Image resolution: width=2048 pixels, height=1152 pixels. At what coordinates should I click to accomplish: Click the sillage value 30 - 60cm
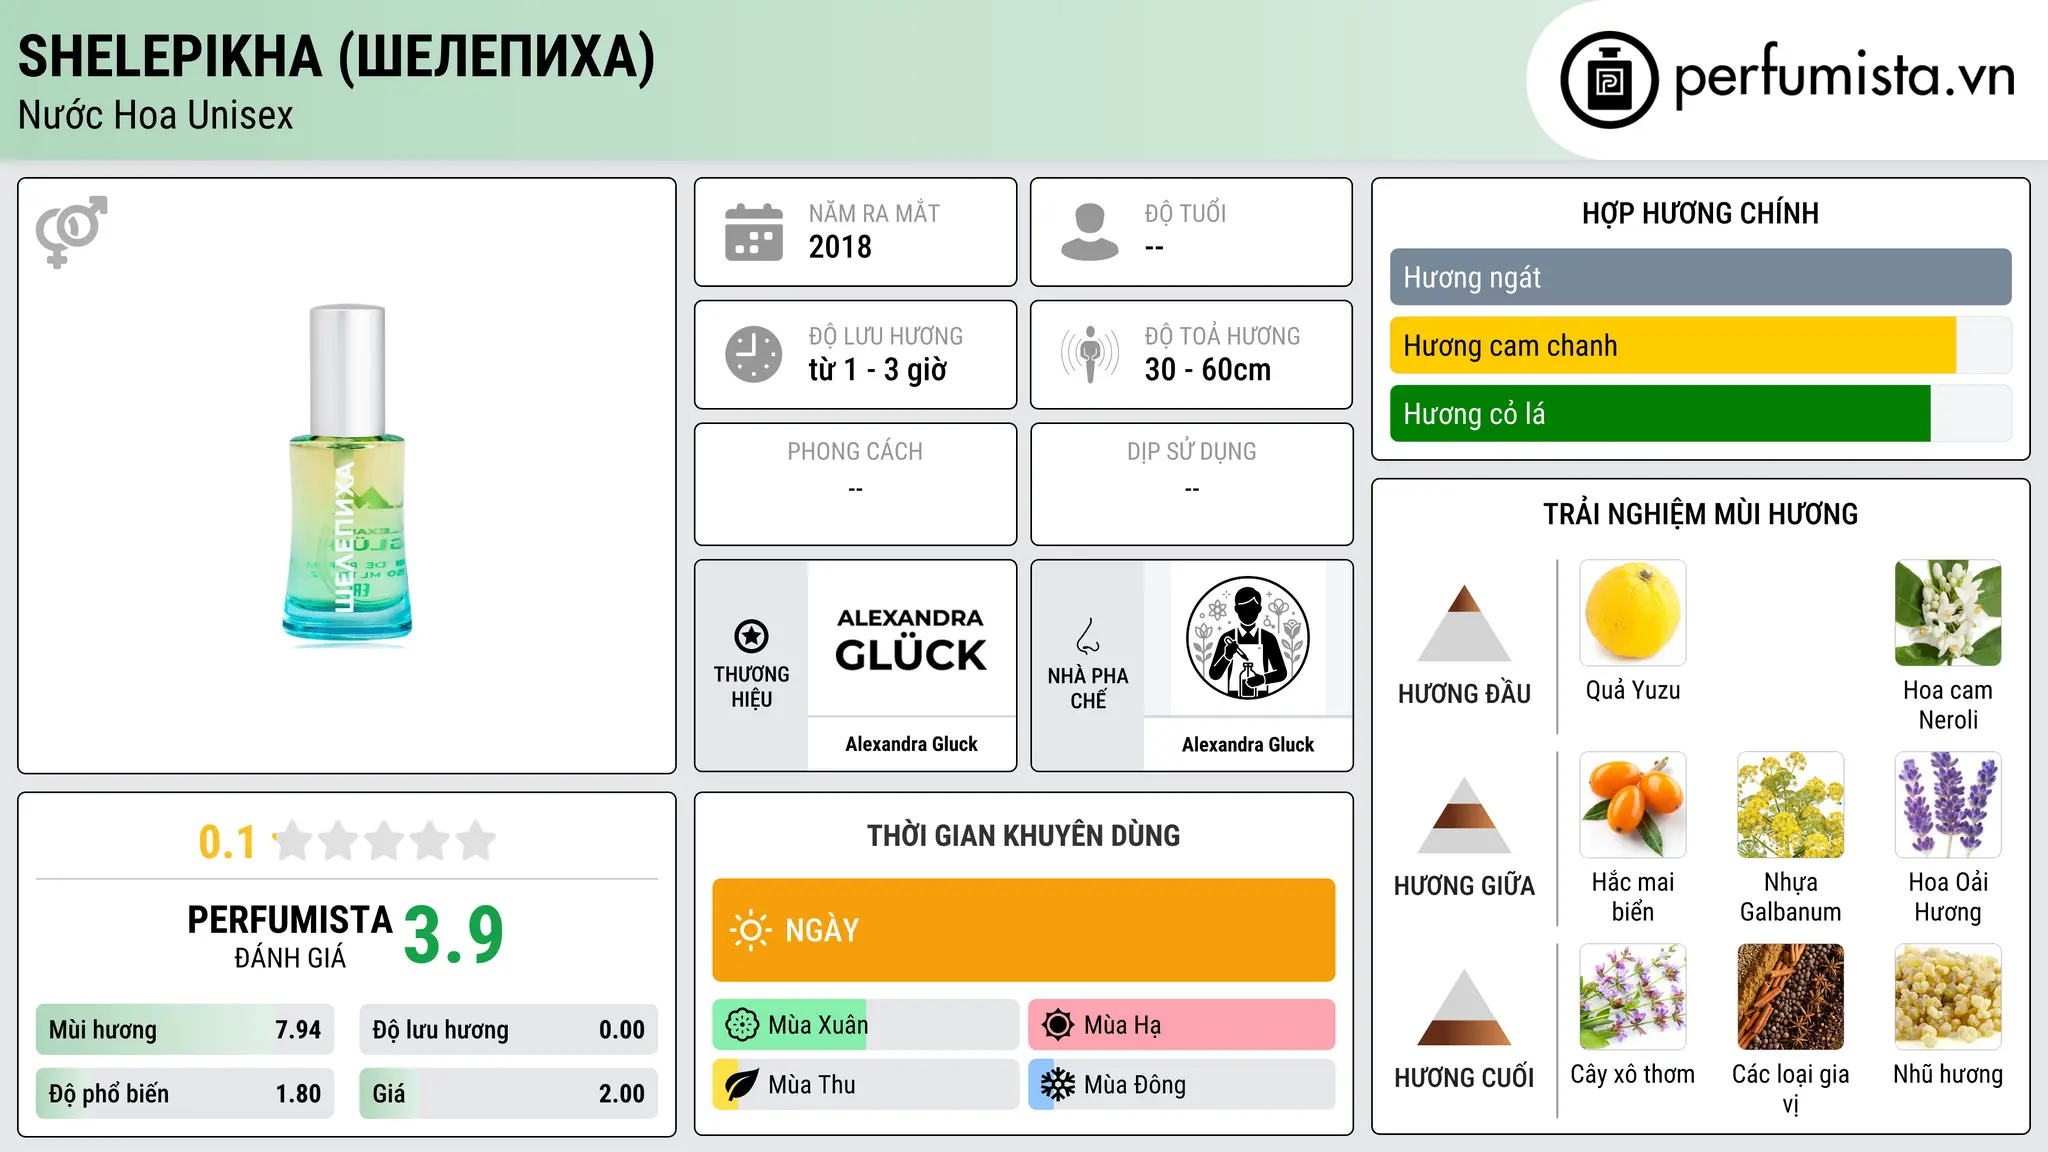pyautogui.click(x=1207, y=370)
